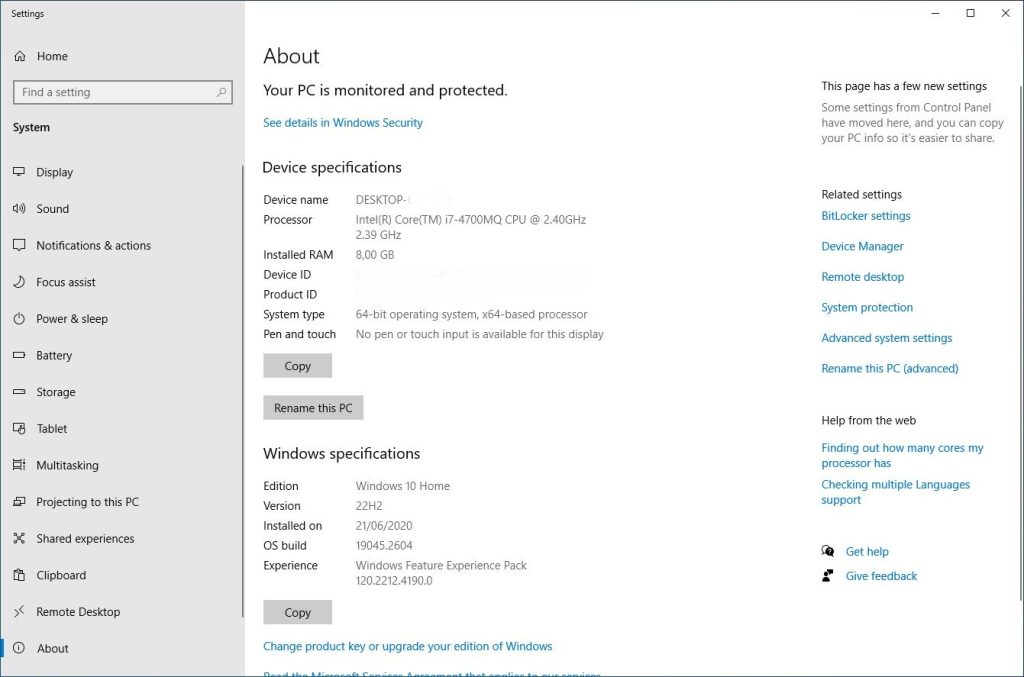Click the Get help chat icon
1024x677 pixels.
(827, 551)
